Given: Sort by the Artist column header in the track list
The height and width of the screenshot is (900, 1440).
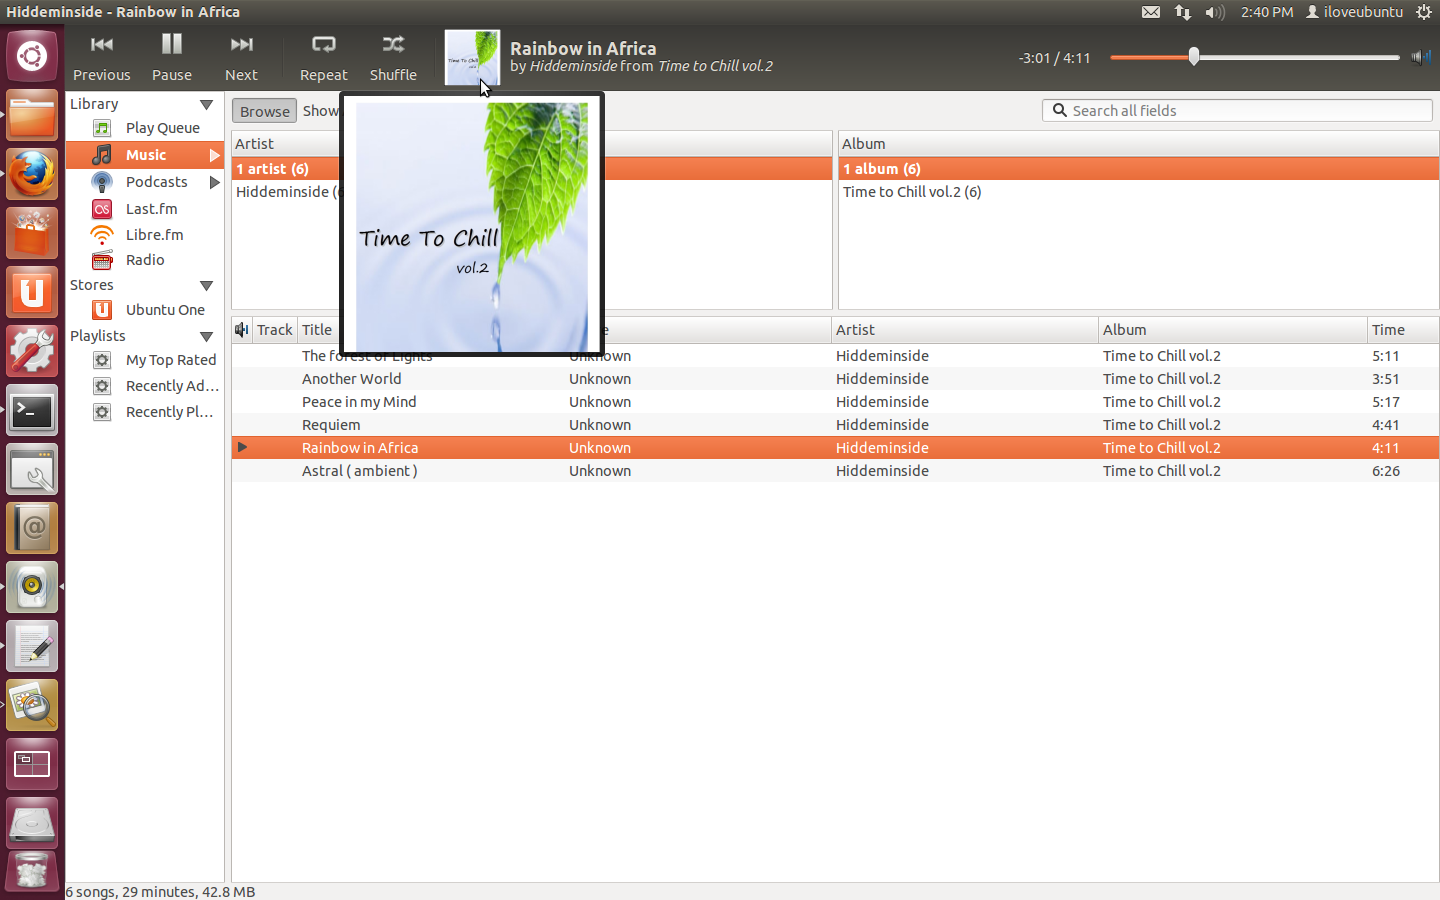Looking at the screenshot, I should coord(964,330).
